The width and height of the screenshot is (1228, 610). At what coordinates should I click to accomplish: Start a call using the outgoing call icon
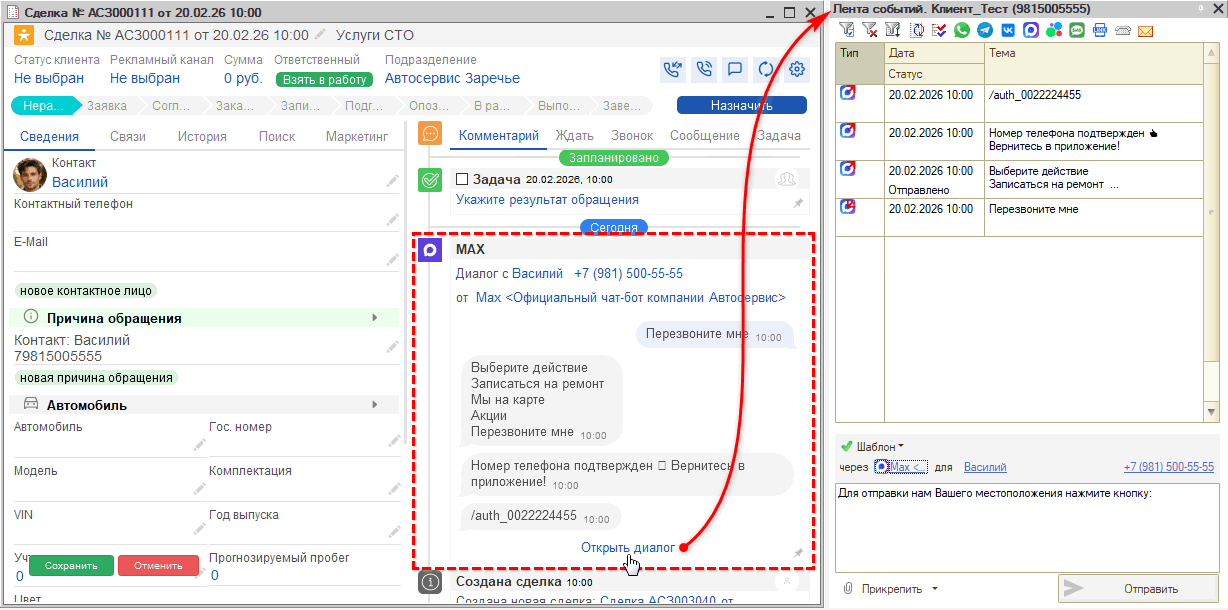(x=673, y=69)
